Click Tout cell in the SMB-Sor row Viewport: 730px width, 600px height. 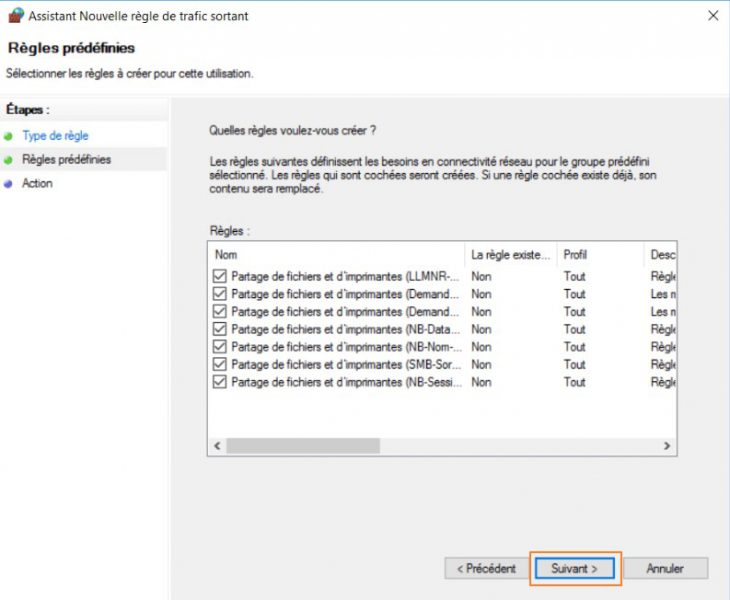tap(575, 364)
